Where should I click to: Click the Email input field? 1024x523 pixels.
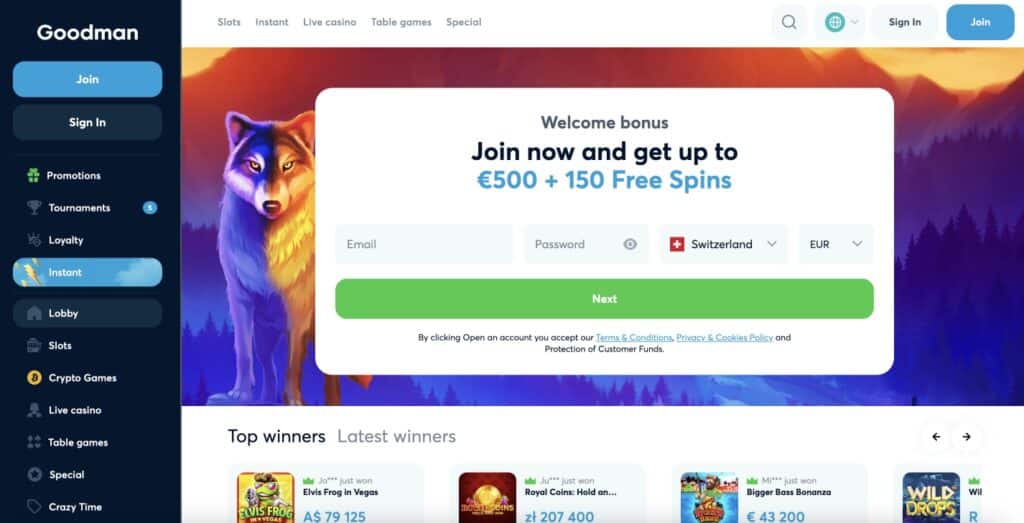[424, 244]
